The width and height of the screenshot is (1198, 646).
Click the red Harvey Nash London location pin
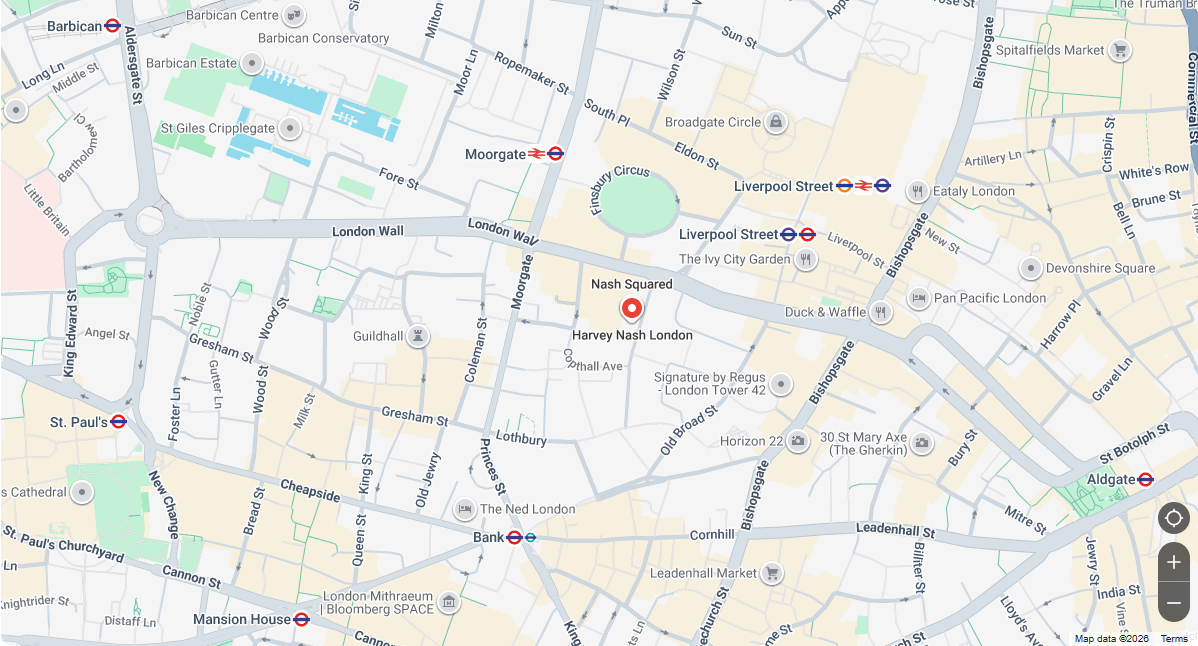point(631,308)
